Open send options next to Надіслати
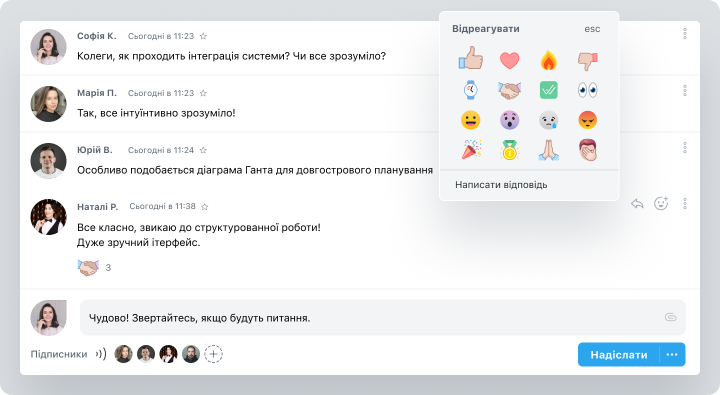Screen dimensions: 720x395 pos(672,355)
